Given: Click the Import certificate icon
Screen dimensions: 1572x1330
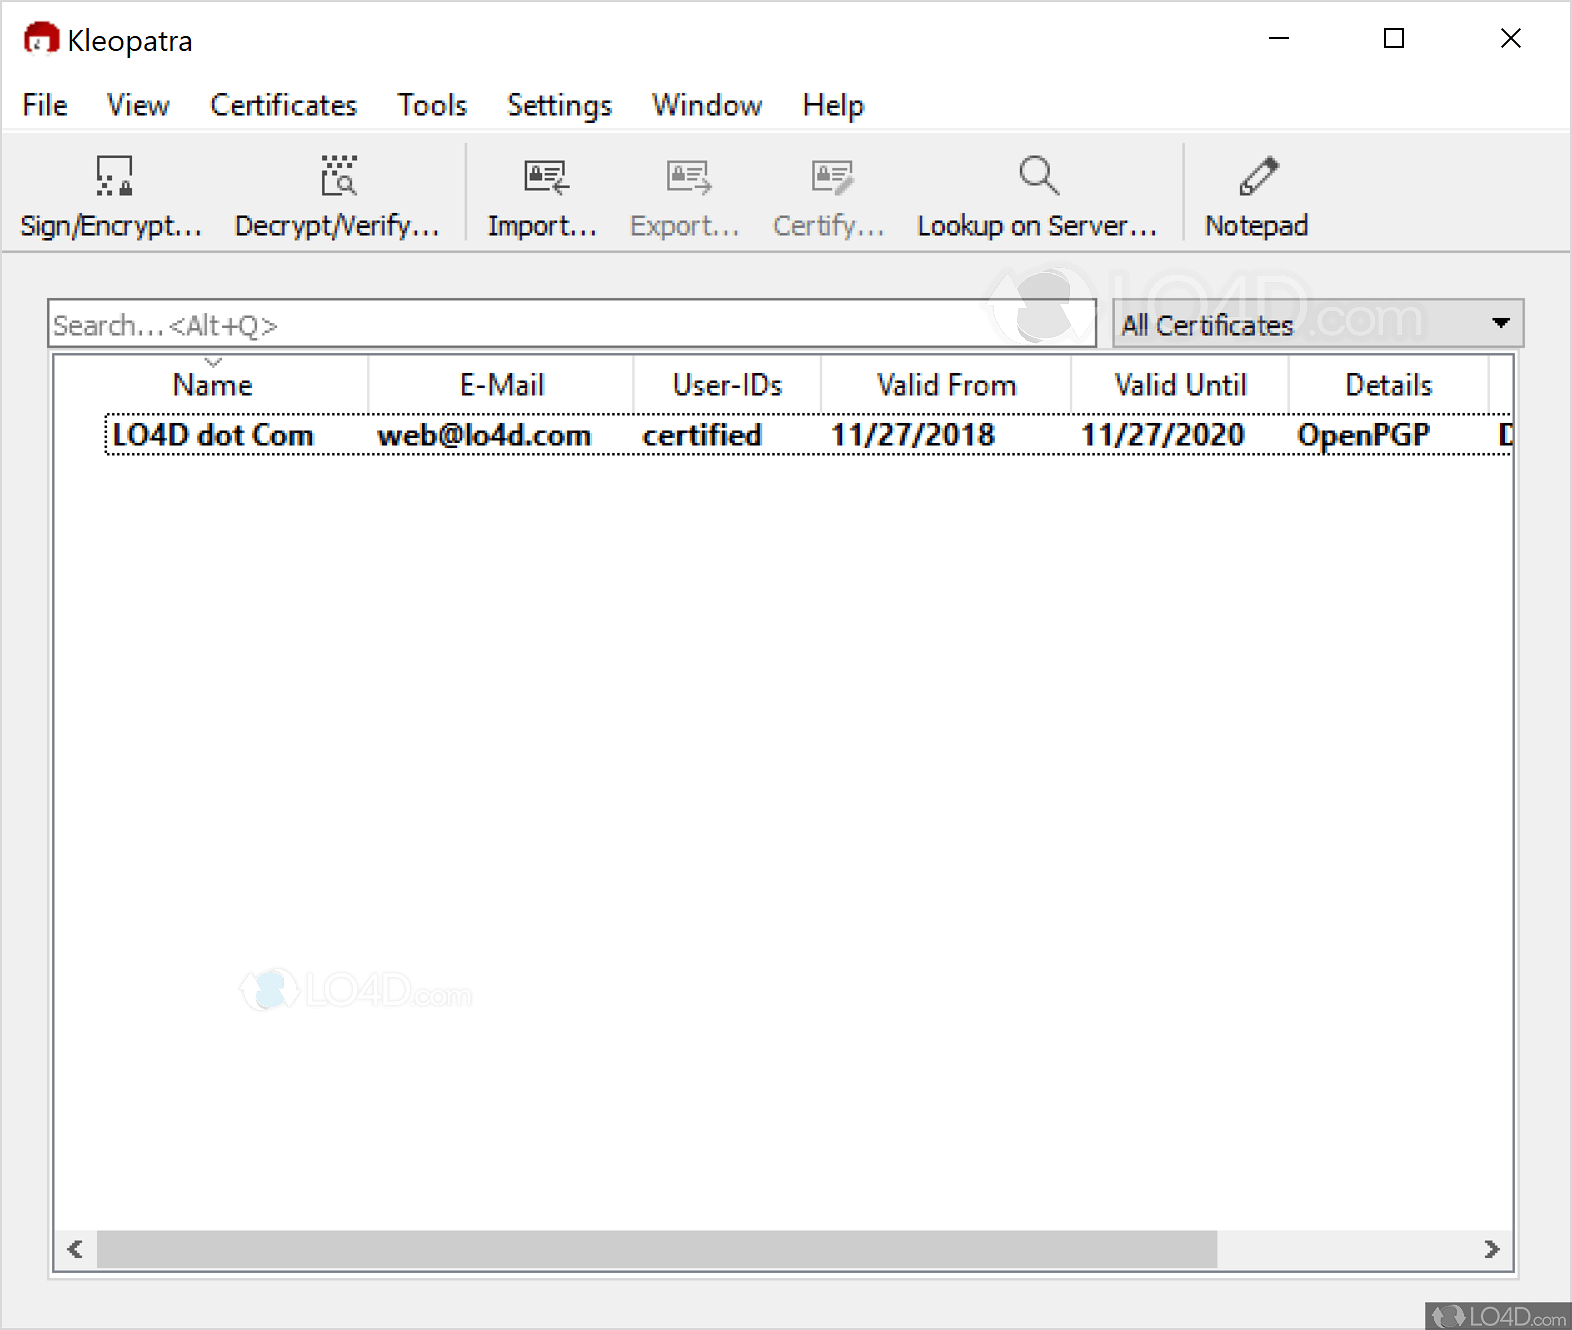Looking at the screenshot, I should pos(545,176).
